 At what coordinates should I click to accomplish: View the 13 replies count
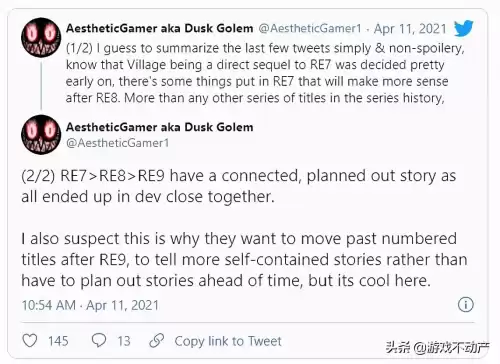(124, 341)
